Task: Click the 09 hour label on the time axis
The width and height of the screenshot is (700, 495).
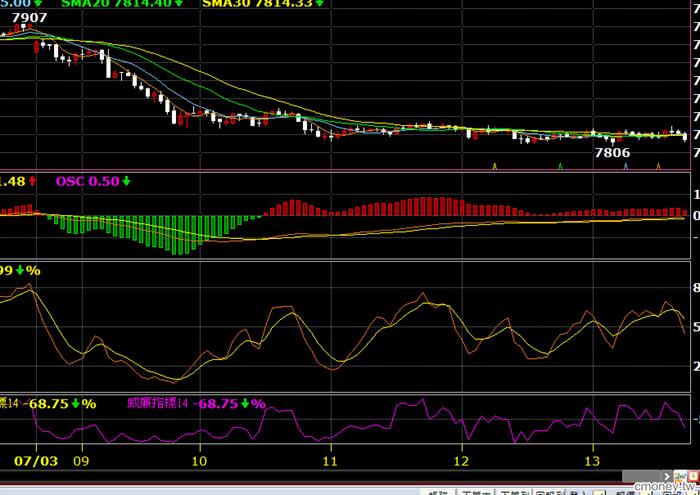Action: (x=81, y=461)
